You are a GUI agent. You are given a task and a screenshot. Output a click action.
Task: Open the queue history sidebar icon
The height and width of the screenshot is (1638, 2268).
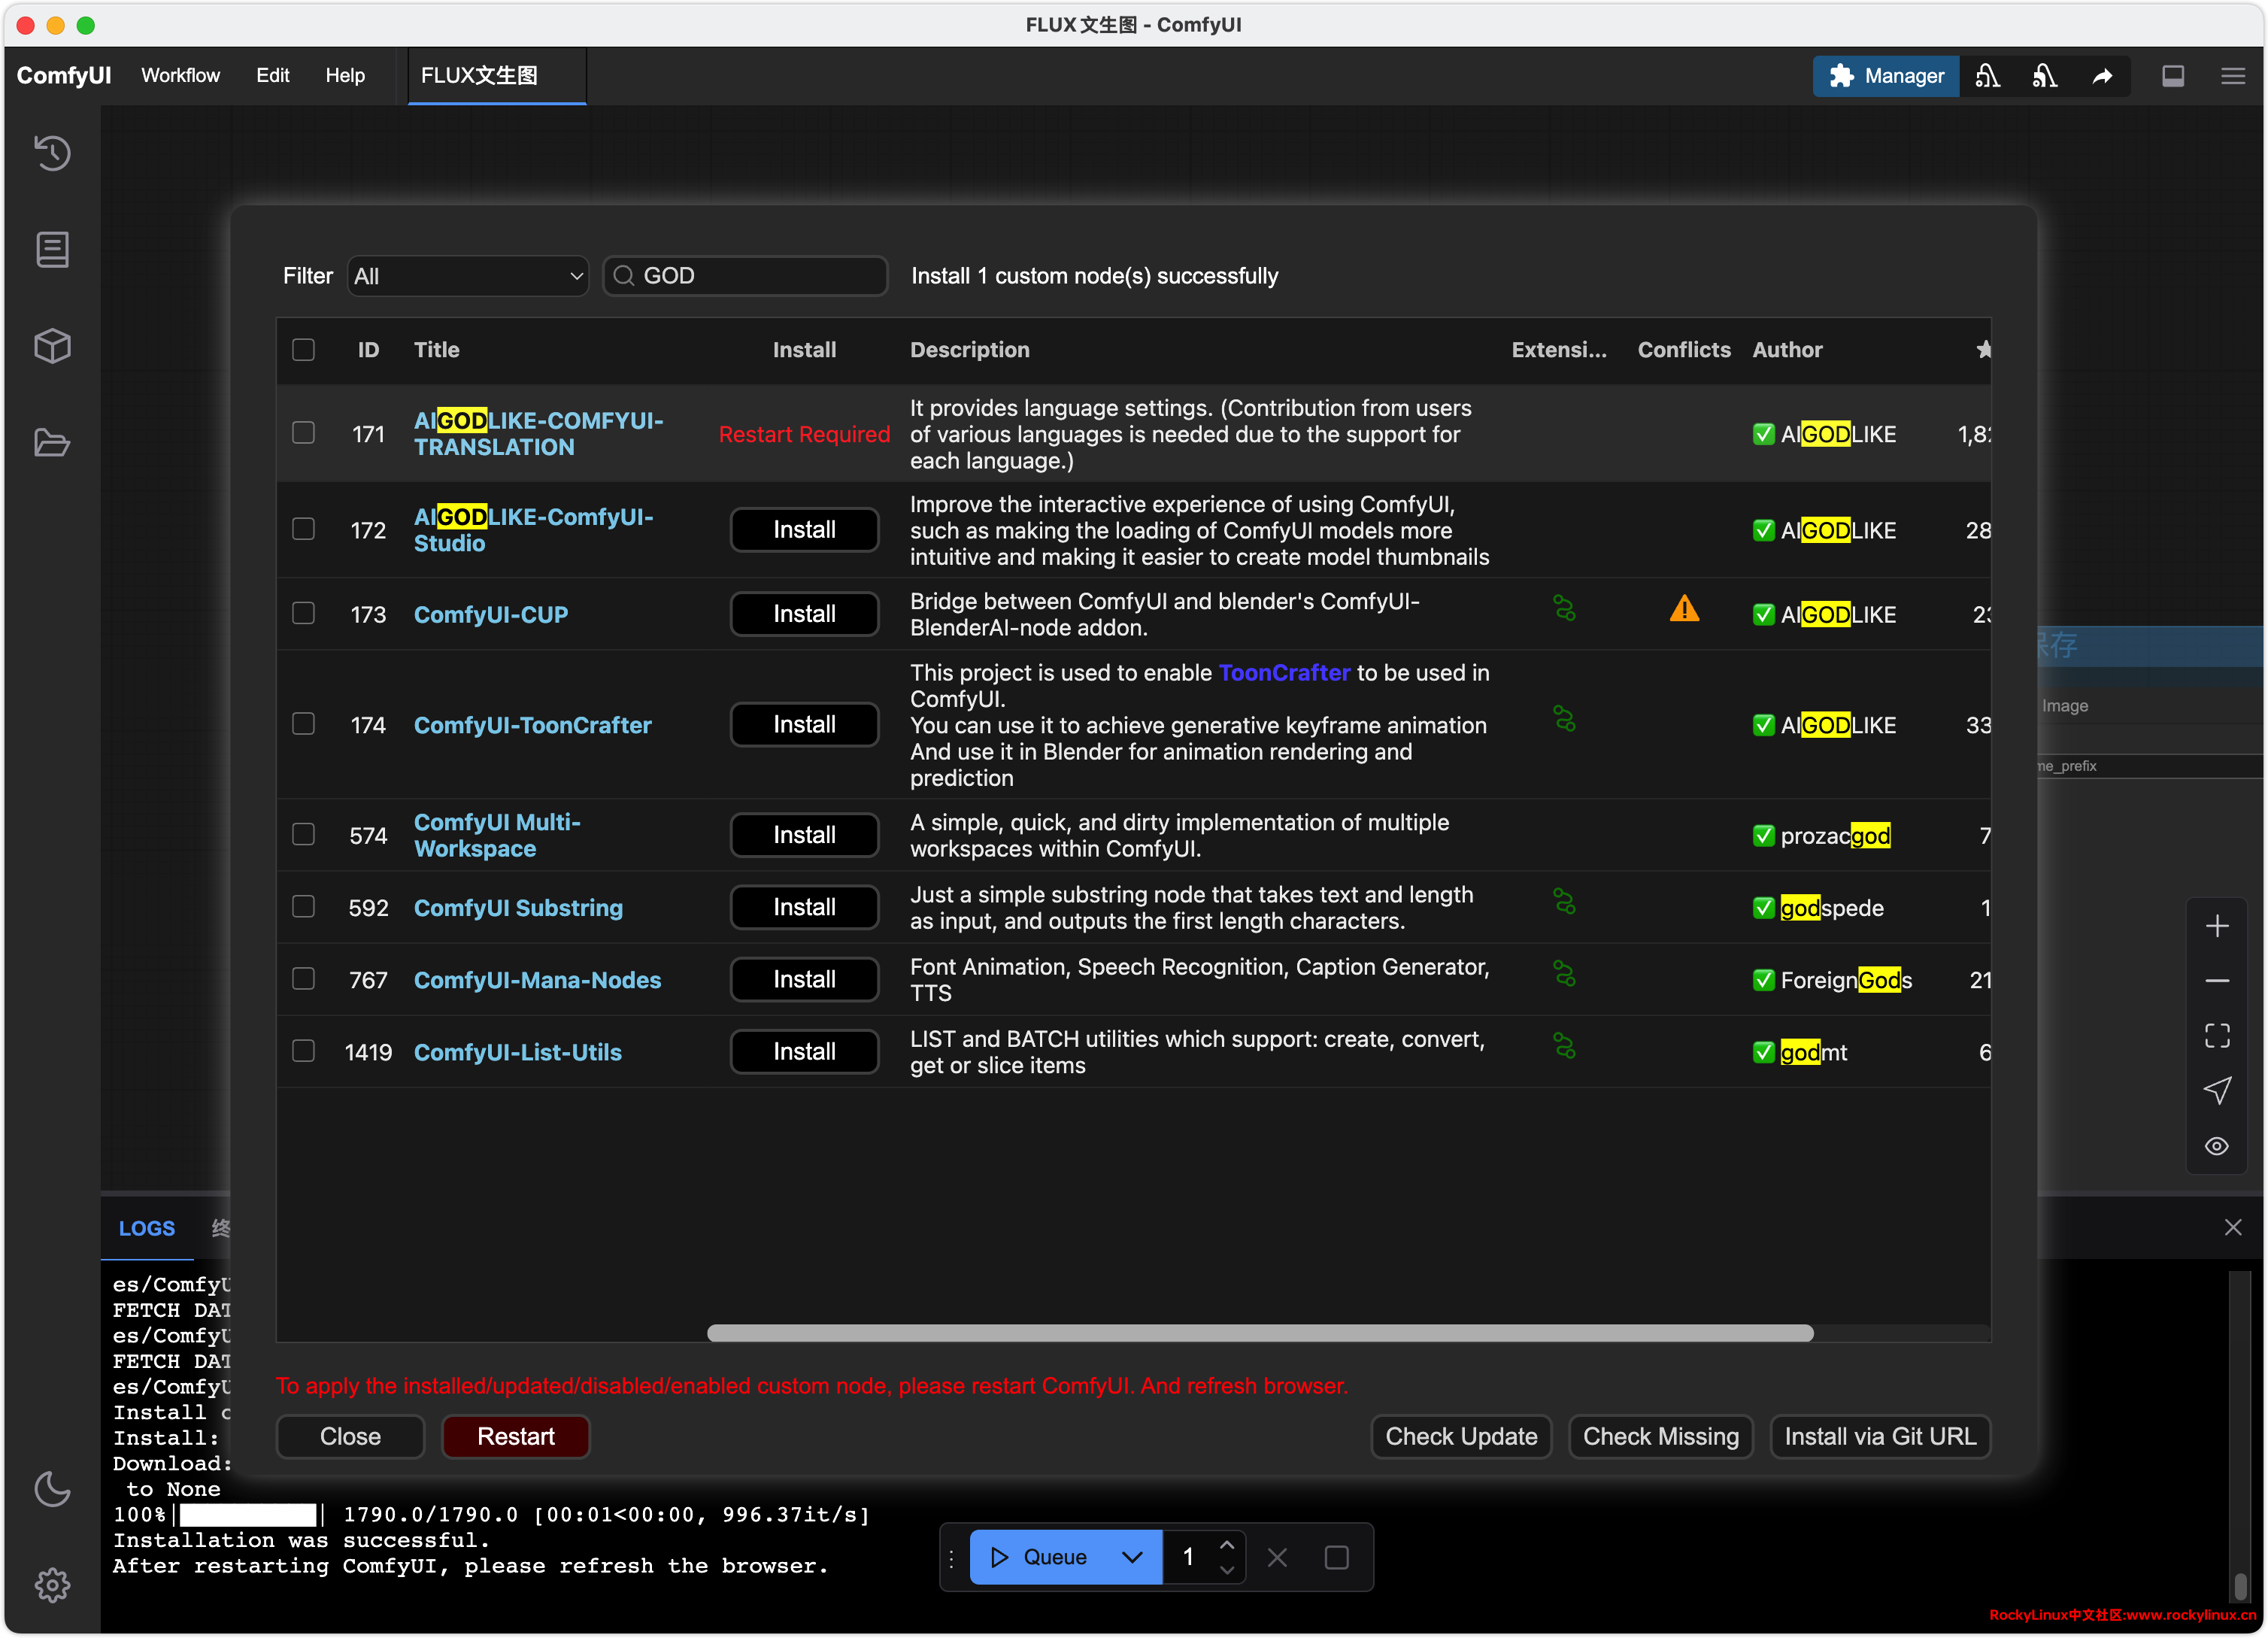coord(52,153)
